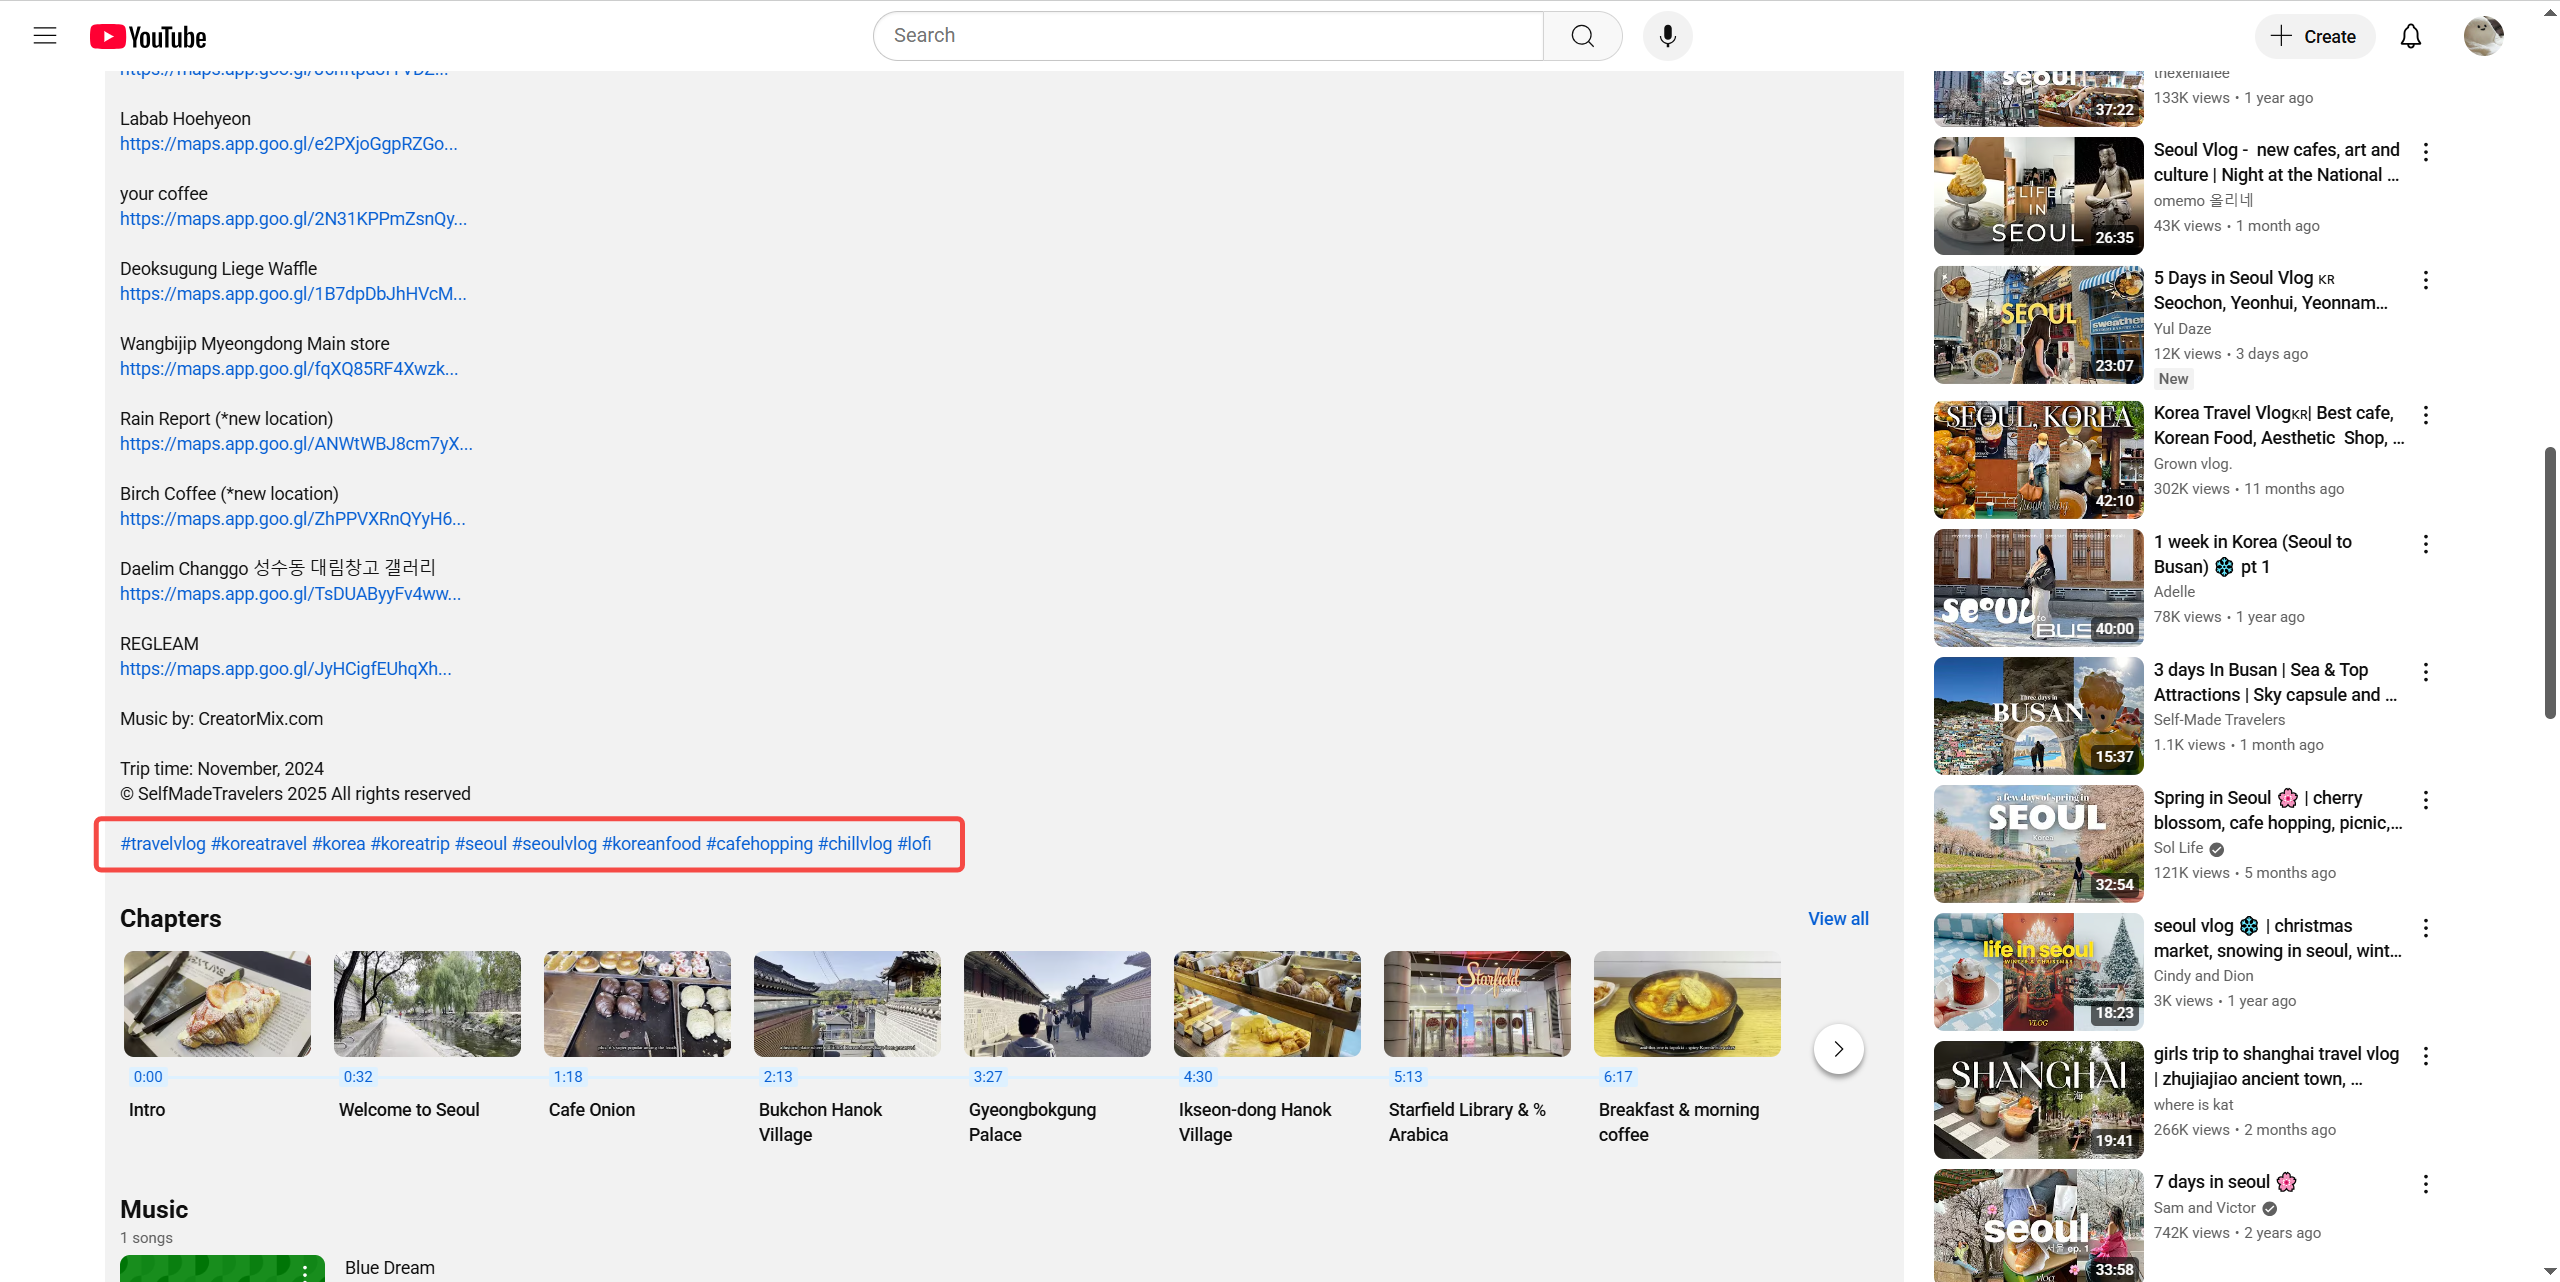The width and height of the screenshot is (2560, 1282).
Task: Click the Create button
Action: tap(2314, 36)
